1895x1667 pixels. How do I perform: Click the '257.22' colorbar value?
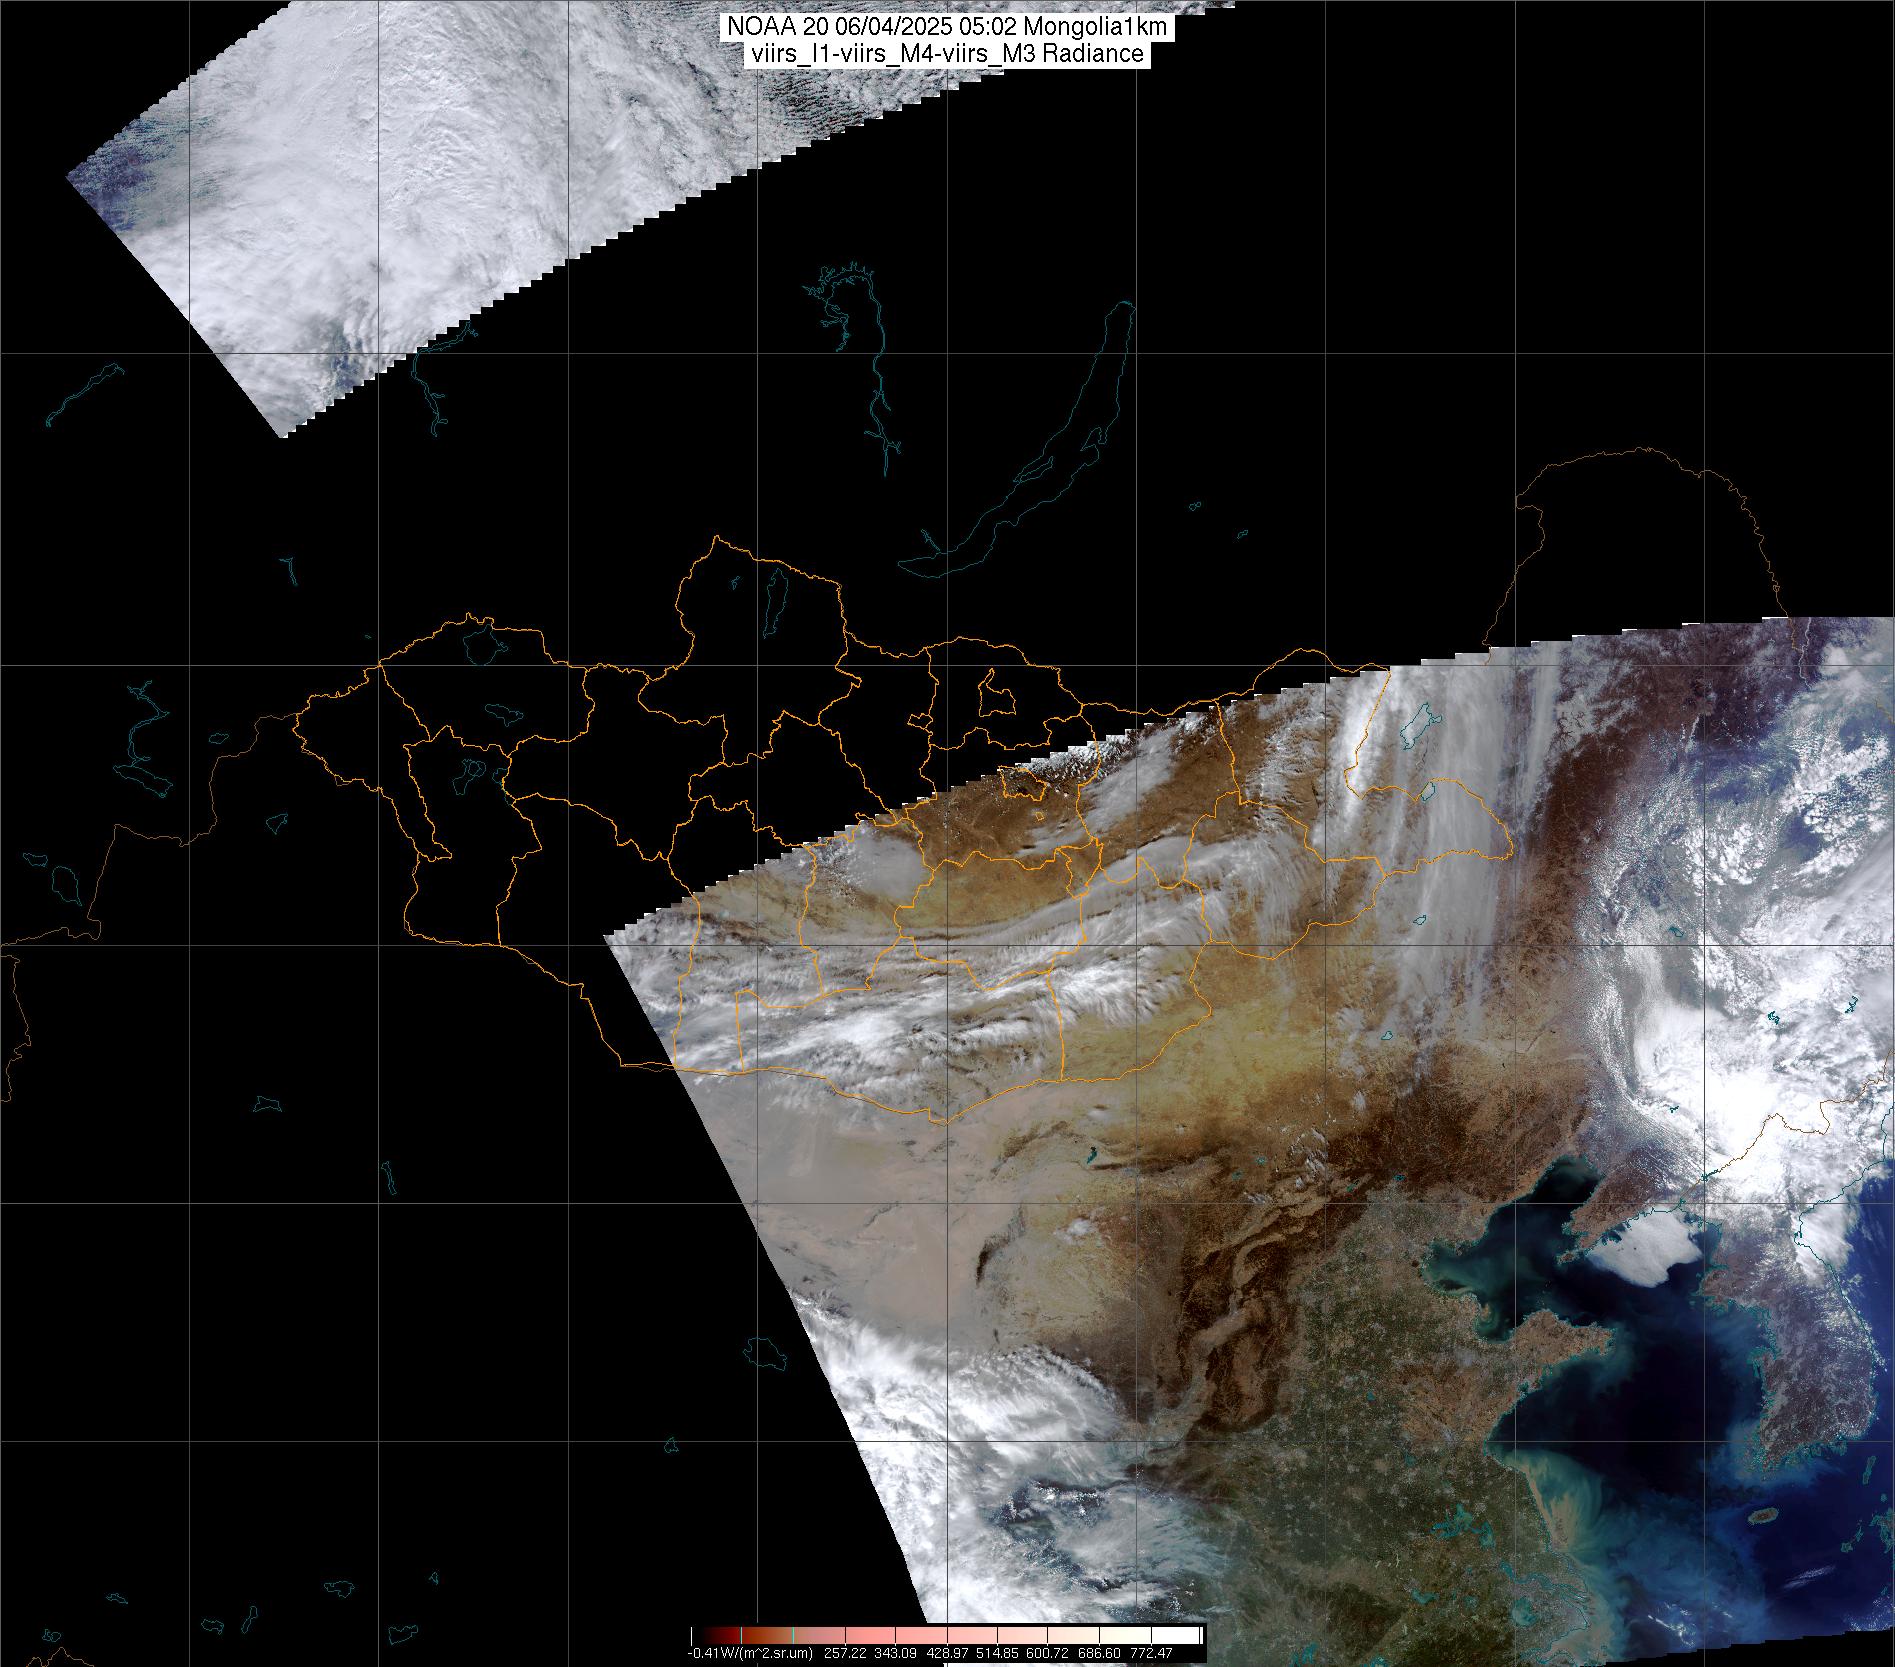(845, 1653)
